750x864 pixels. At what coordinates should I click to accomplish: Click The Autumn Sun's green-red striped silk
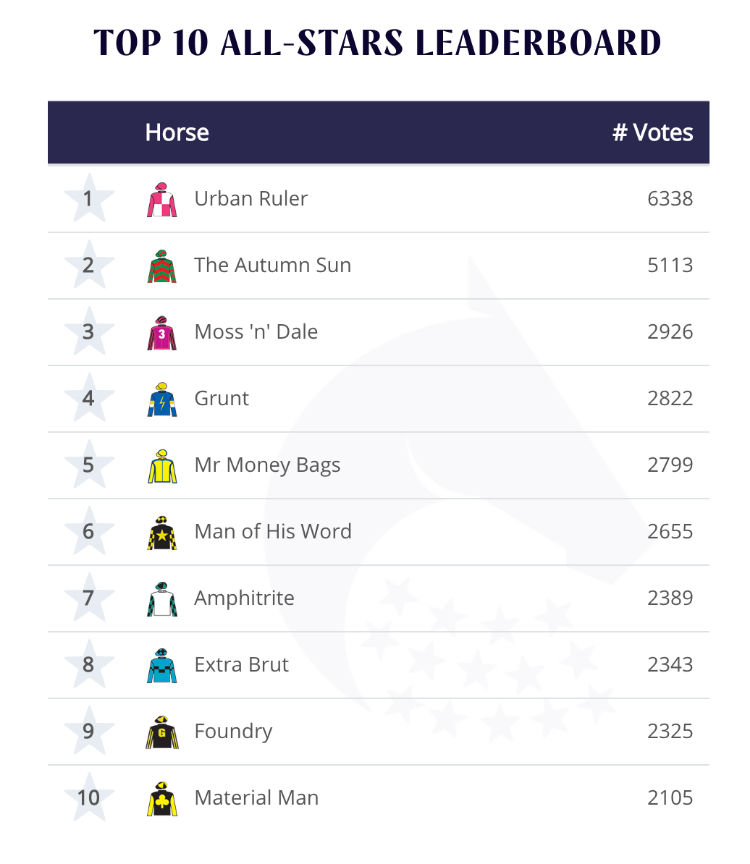click(162, 266)
